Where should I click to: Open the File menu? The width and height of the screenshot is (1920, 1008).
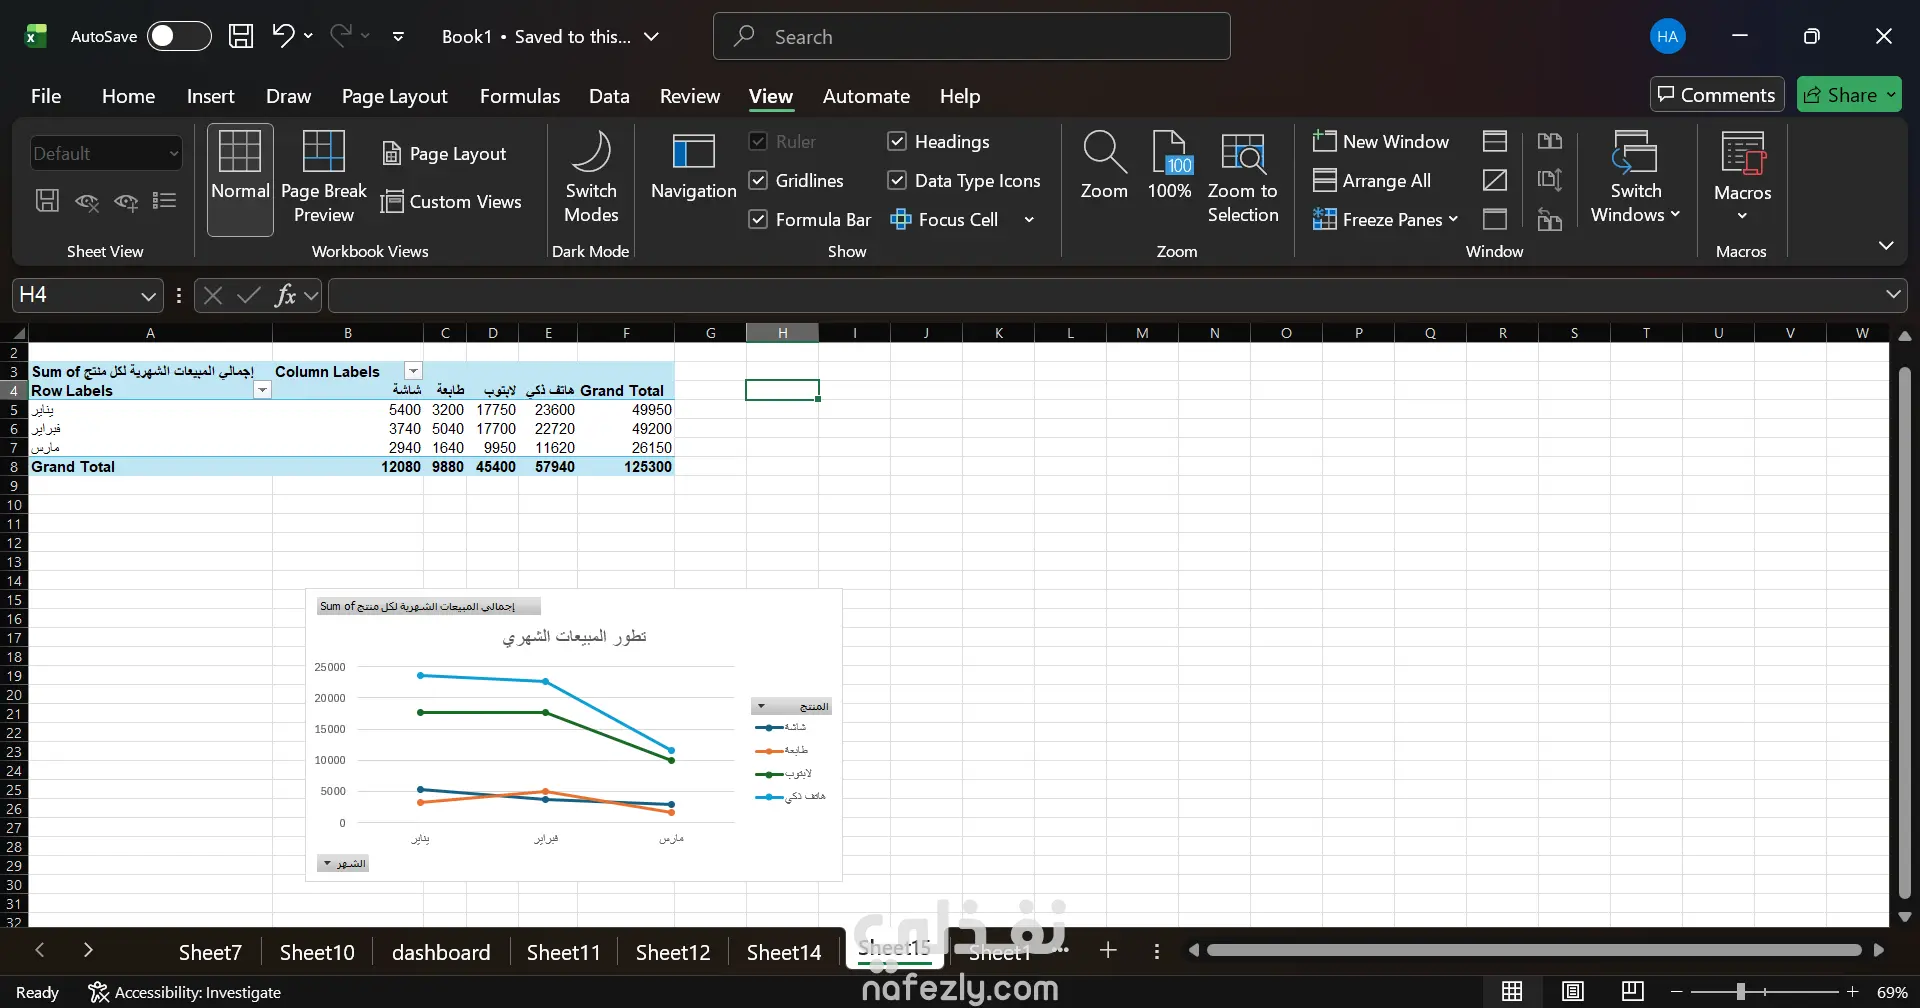[x=46, y=96]
